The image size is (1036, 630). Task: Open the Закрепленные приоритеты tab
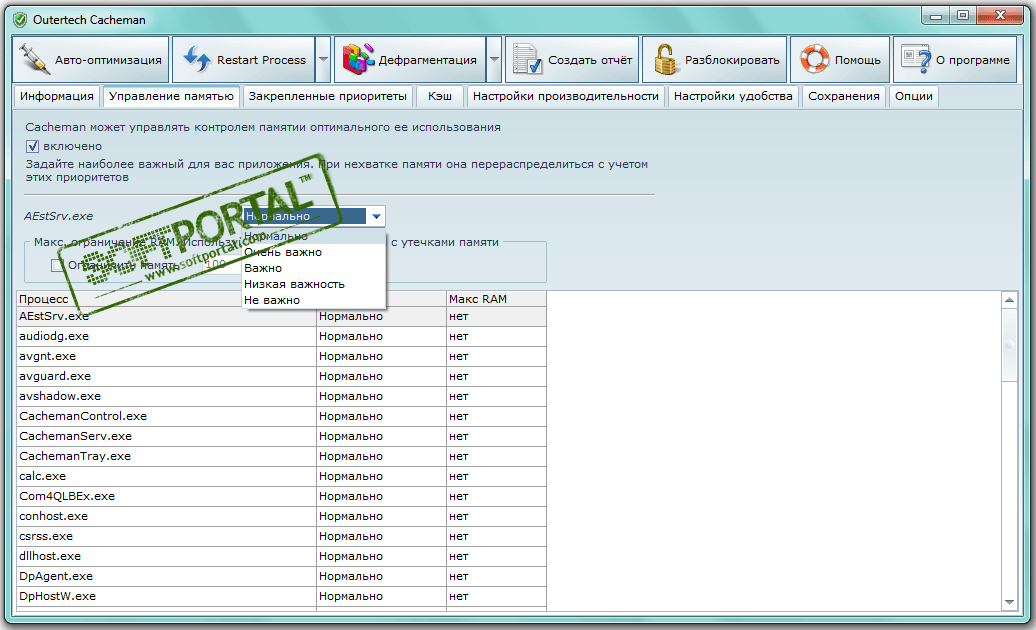click(328, 96)
